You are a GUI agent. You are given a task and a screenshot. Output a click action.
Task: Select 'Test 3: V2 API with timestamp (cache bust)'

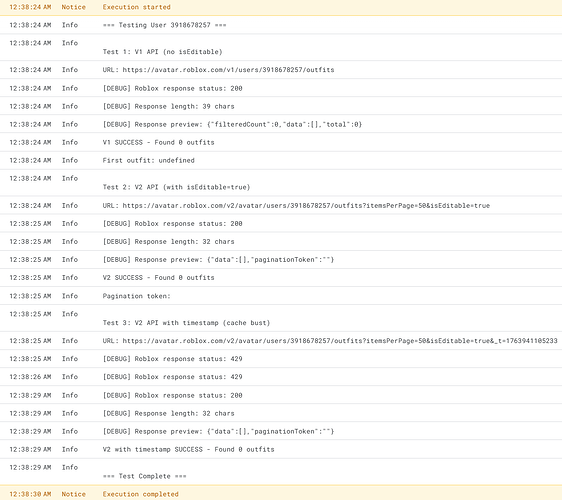186,323
